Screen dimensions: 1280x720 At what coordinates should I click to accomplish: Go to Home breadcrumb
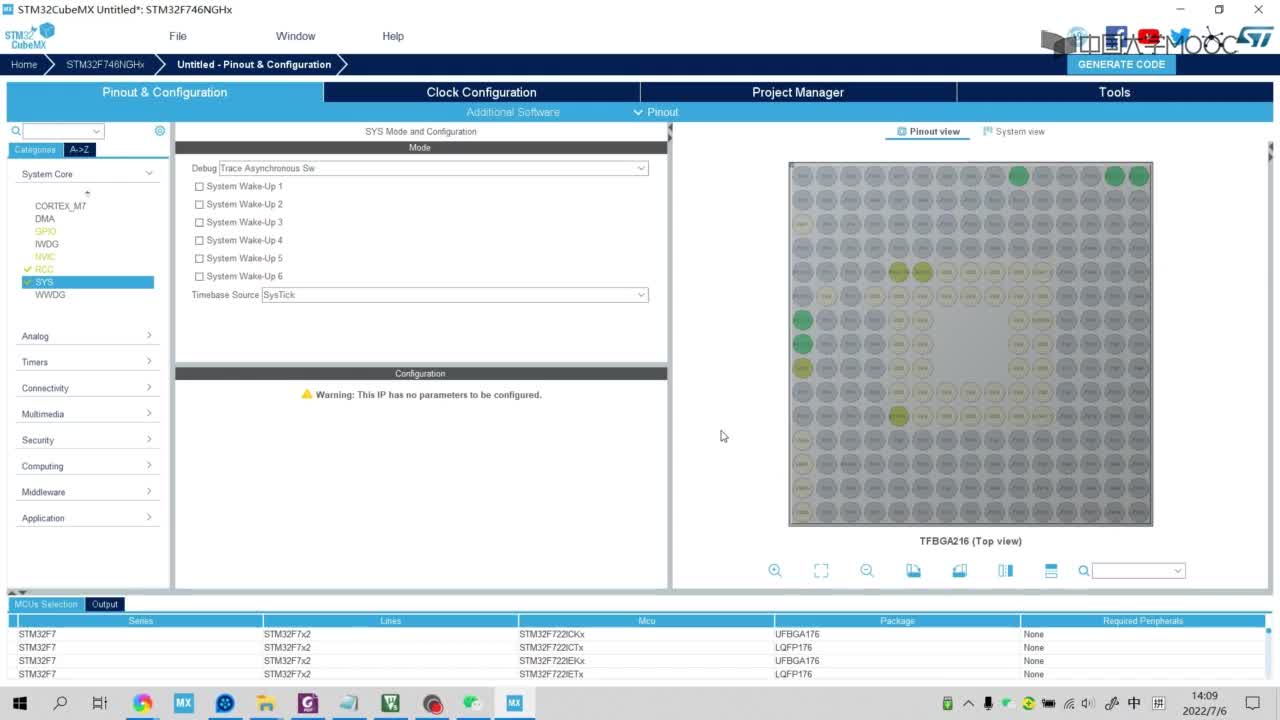pyautogui.click(x=24, y=64)
